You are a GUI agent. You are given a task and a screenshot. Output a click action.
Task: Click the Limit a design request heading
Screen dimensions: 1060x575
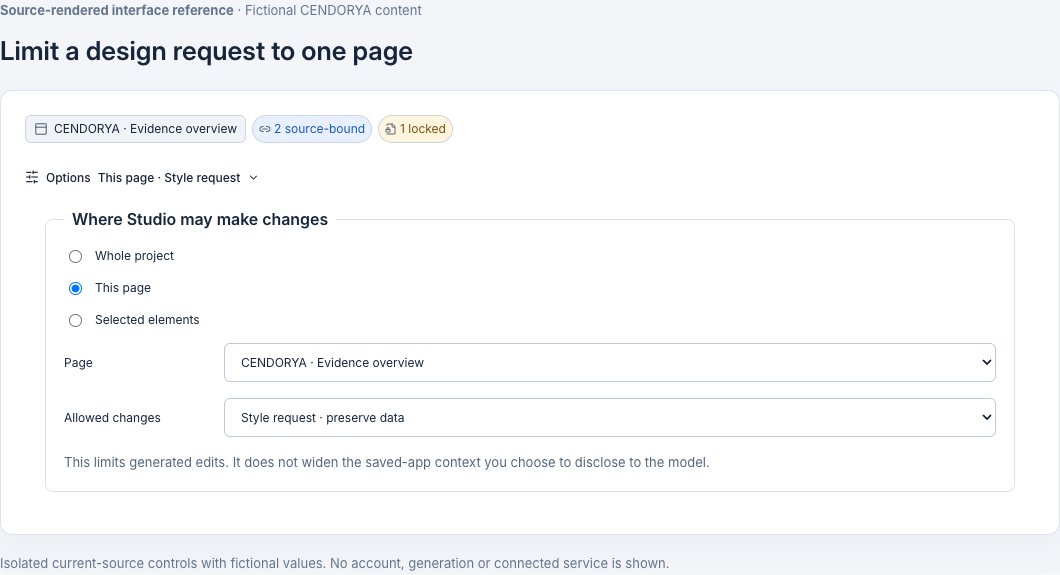click(206, 51)
